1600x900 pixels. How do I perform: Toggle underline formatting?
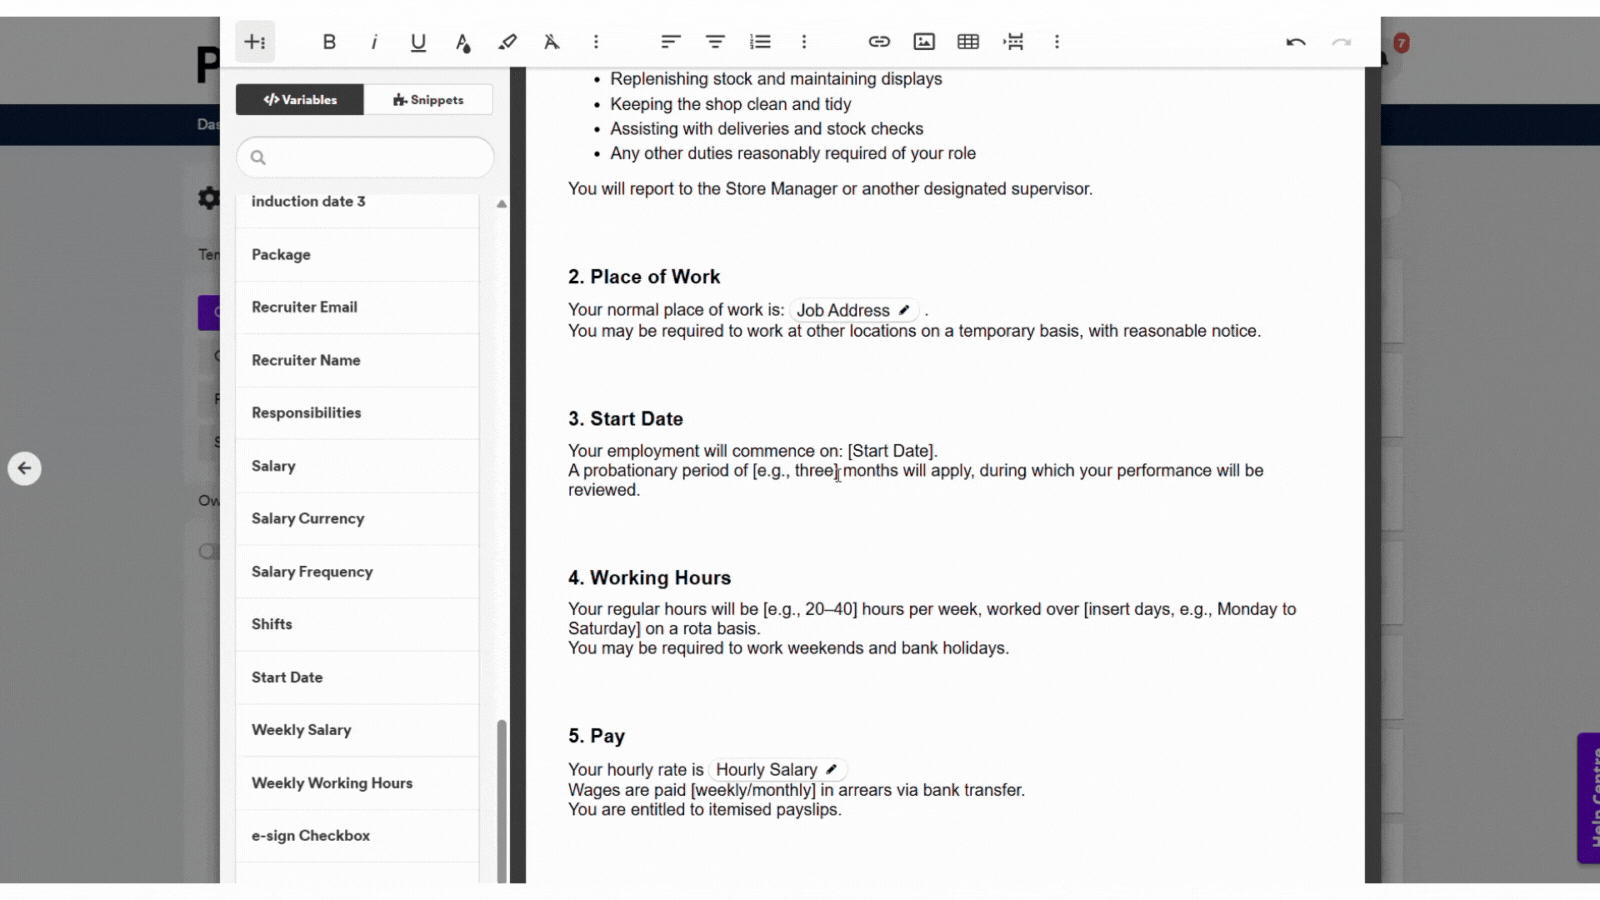coord(418,42)
